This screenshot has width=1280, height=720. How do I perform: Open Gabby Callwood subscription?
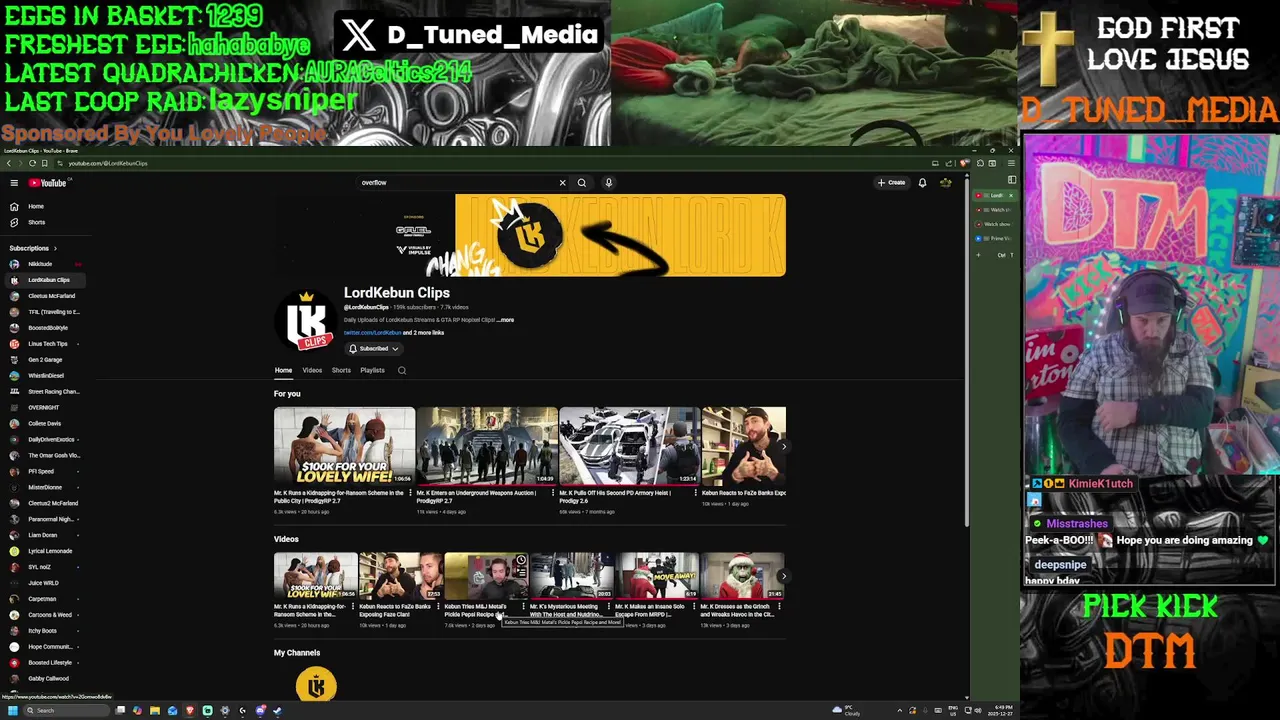(45, 679)
